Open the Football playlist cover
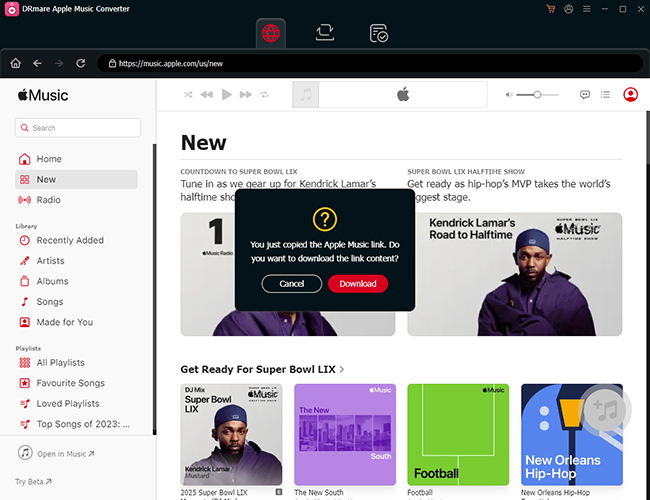Viewport: 650px width, 500px height. click(458, 434)
